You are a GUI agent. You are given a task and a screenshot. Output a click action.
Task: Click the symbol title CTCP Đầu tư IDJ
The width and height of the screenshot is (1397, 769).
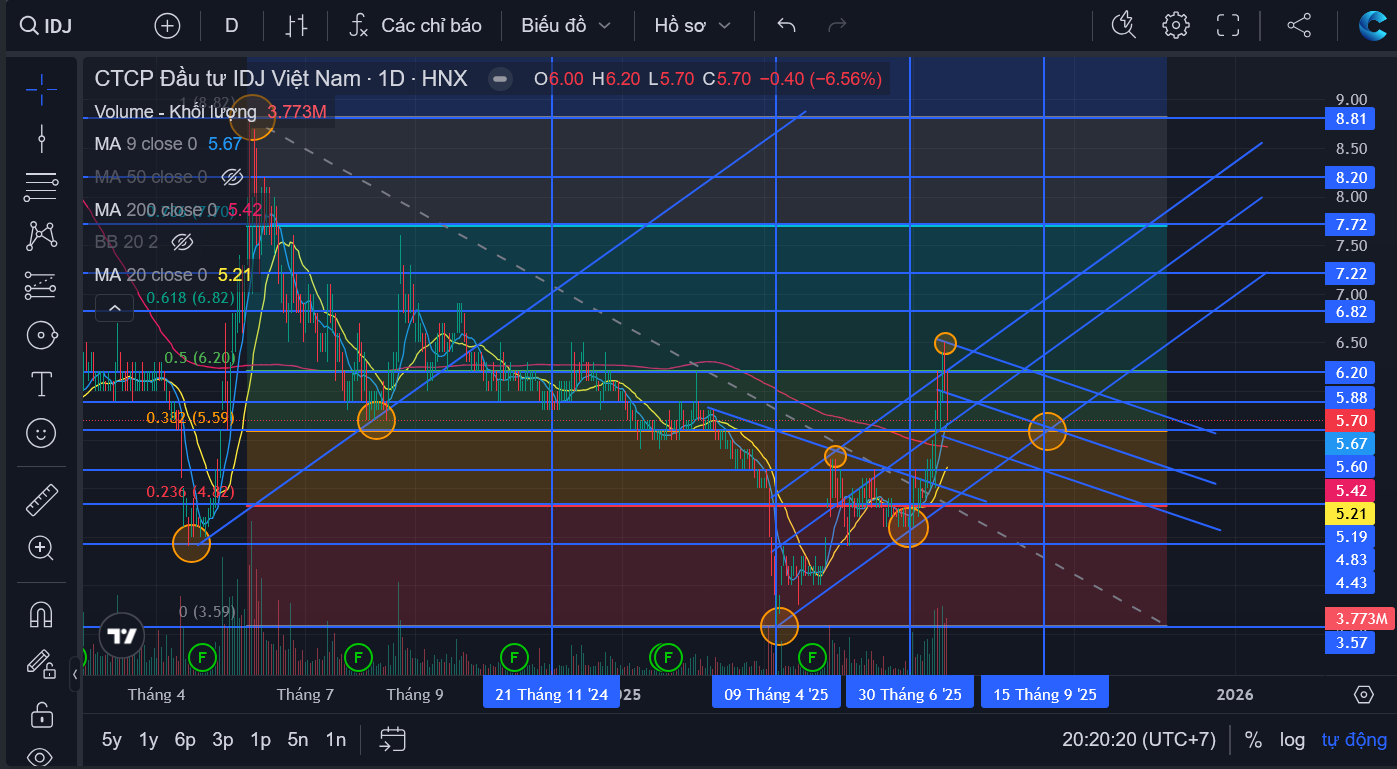(x=281, y=78)
